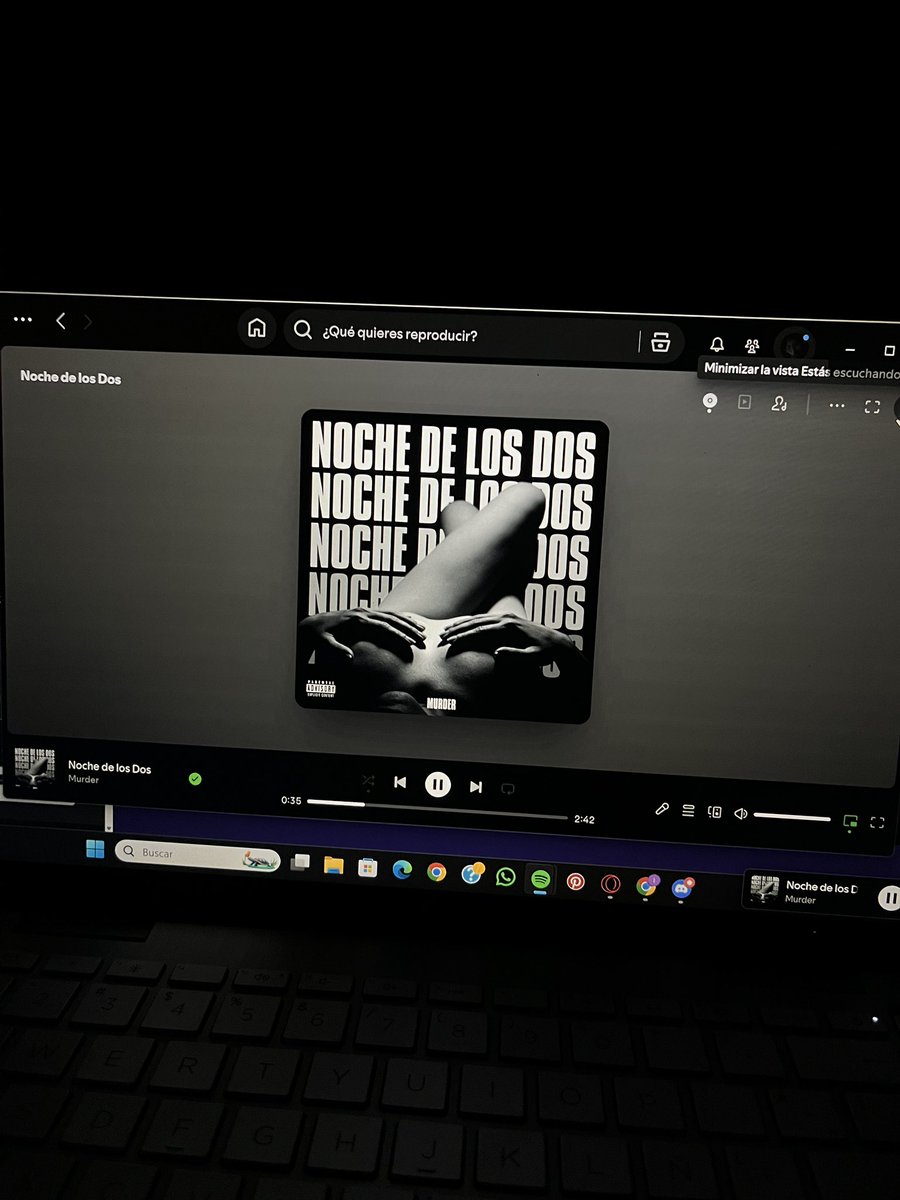Viewport: 900px width, 1200px height.
Task: Open the notifications bell
Action: pyautogui.click(x=716, y=345)
